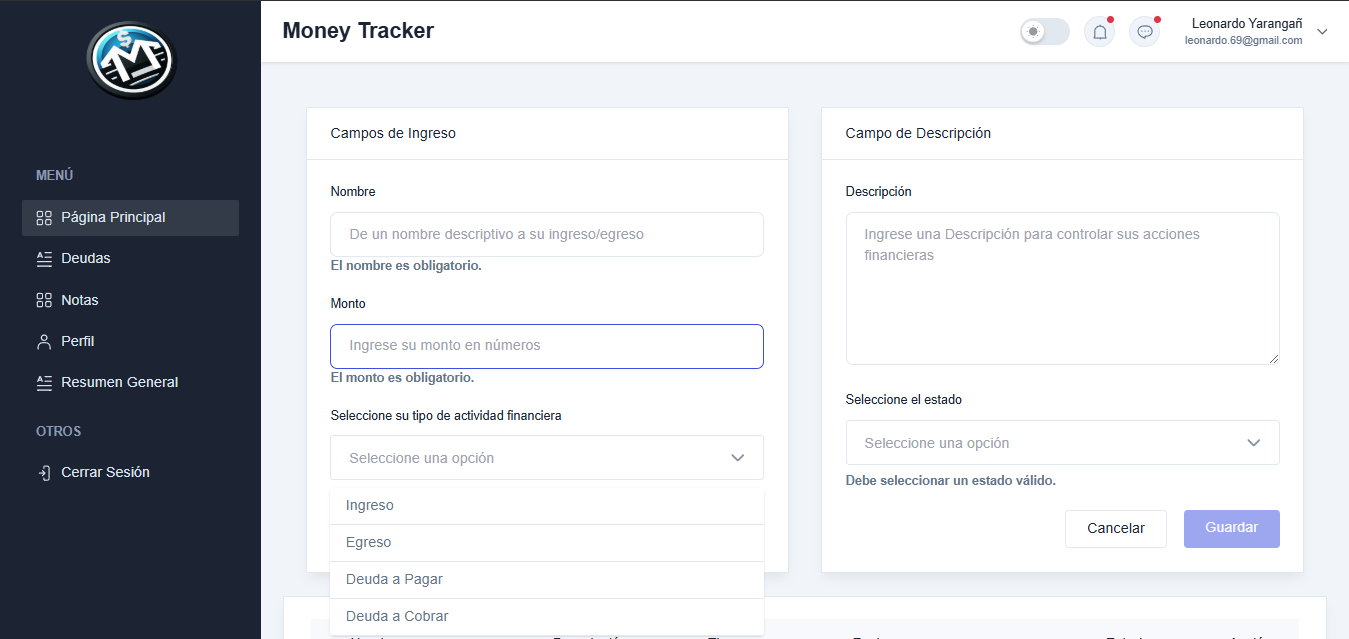Choose Deuda a Pagar option

click(x=547, y=580)
